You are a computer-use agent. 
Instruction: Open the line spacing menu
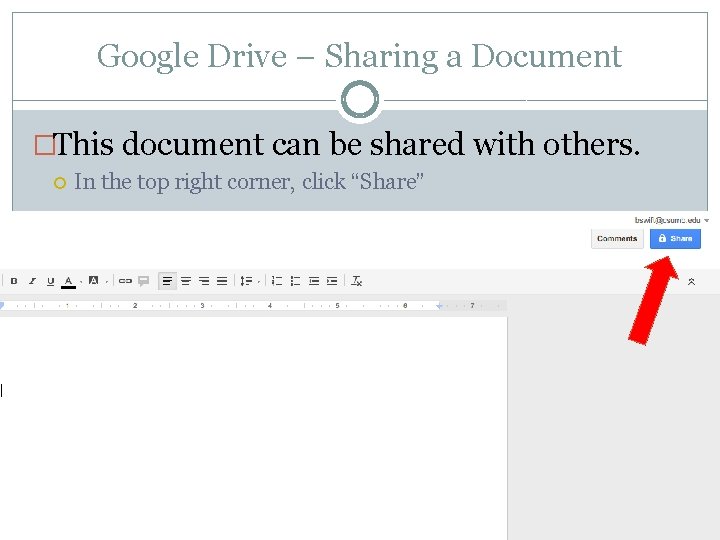pyautogui.click(x=246, y=281)
